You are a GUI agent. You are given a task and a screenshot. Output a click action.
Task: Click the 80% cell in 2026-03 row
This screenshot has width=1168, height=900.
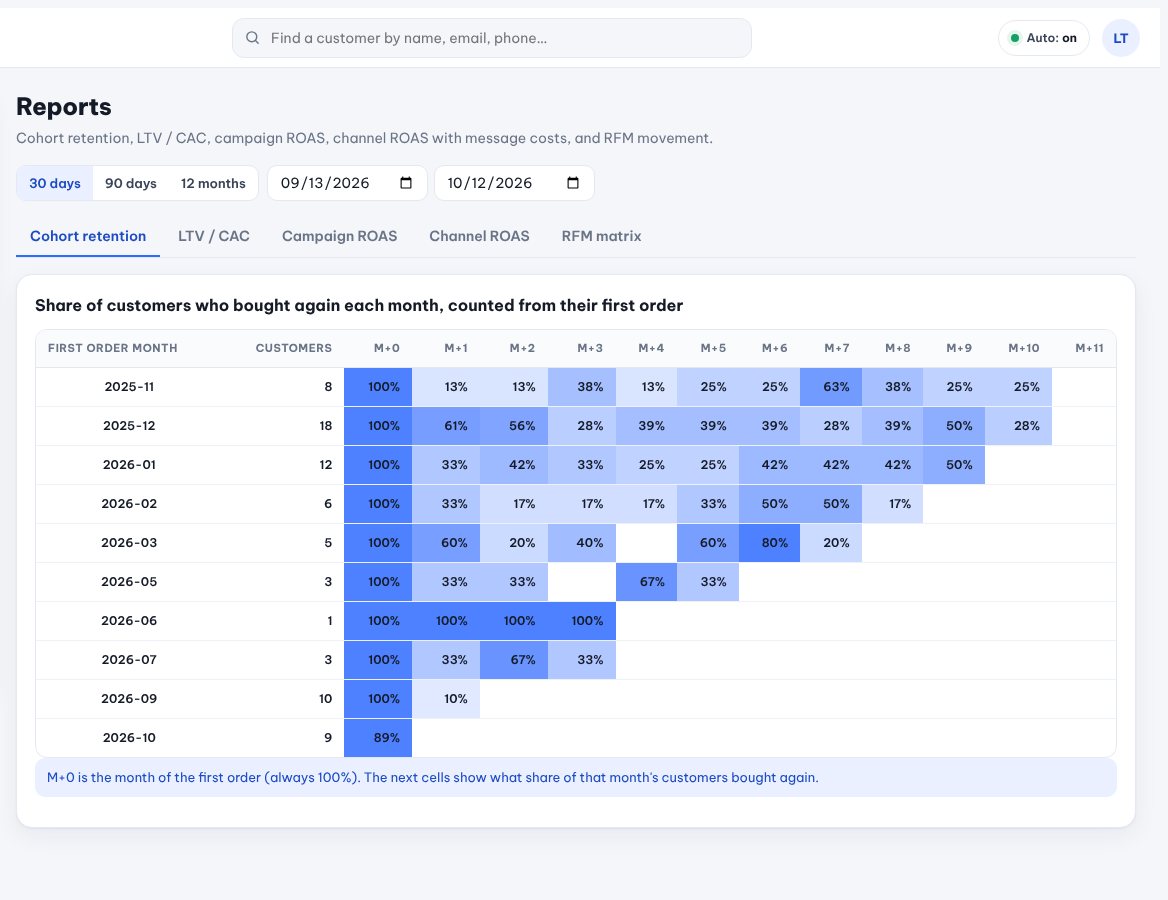769,542
